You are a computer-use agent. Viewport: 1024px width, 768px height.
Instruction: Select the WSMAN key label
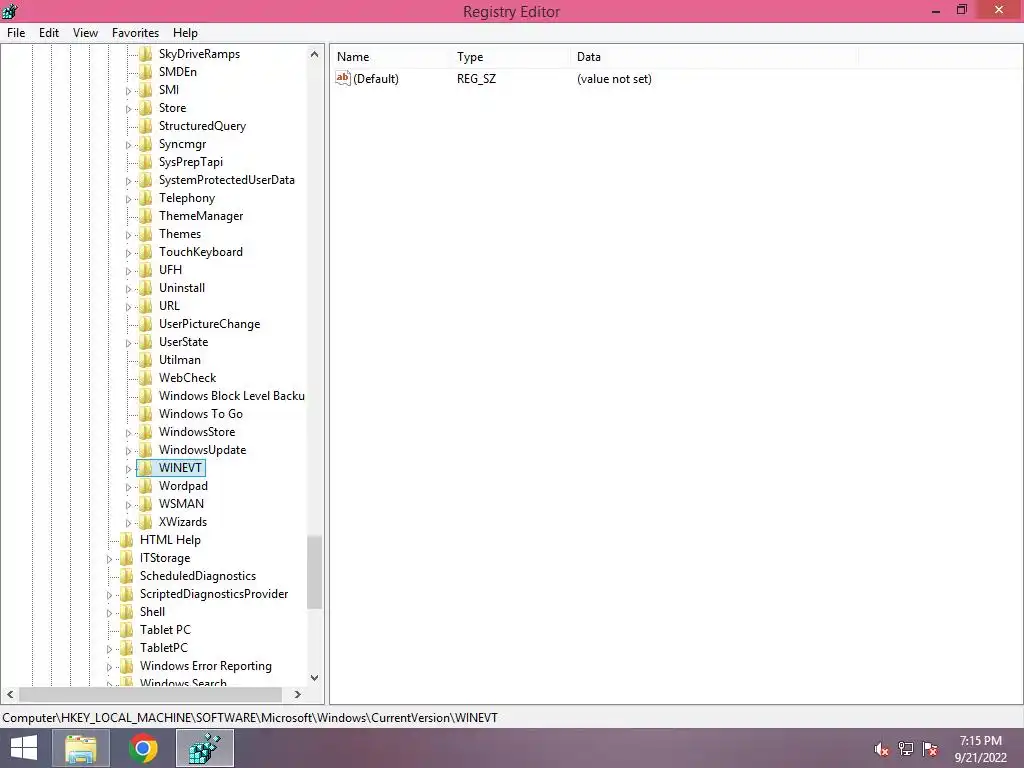pos(182,504)
